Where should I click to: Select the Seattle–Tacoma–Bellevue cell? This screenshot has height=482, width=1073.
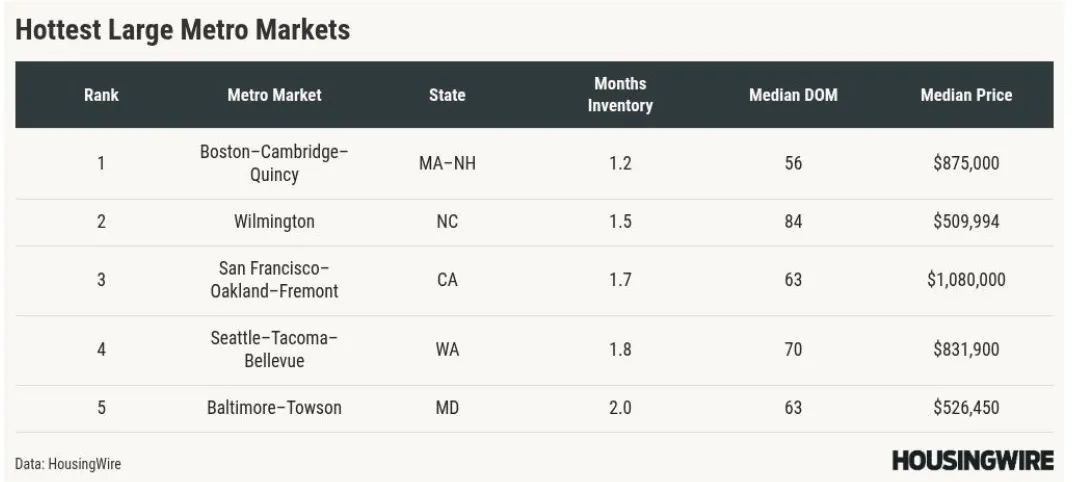[x=274, y=349]
